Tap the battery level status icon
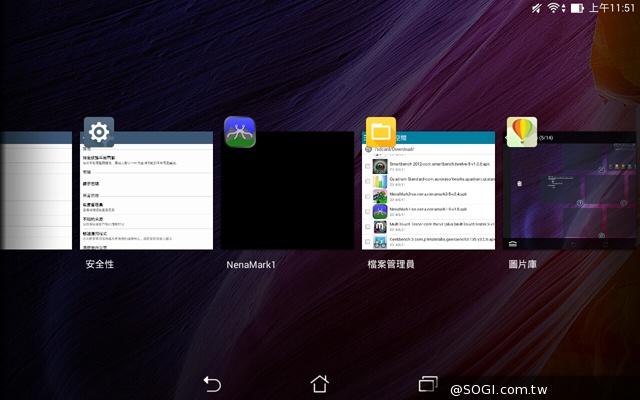 click(577, 8)
